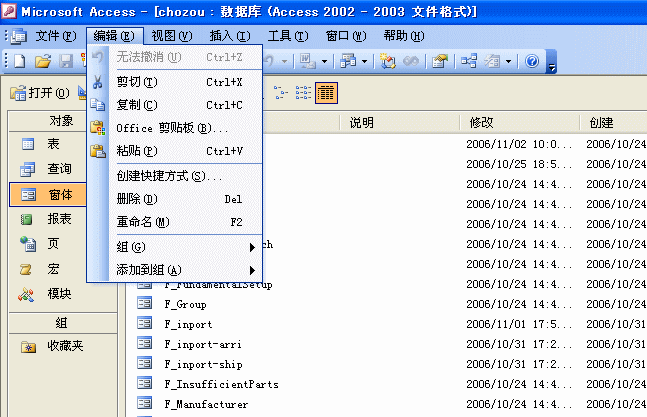The height and width of the screenshot is (417, 647).
Task: Click the 对象 (Objects) header bar
Action: [60, 122]
